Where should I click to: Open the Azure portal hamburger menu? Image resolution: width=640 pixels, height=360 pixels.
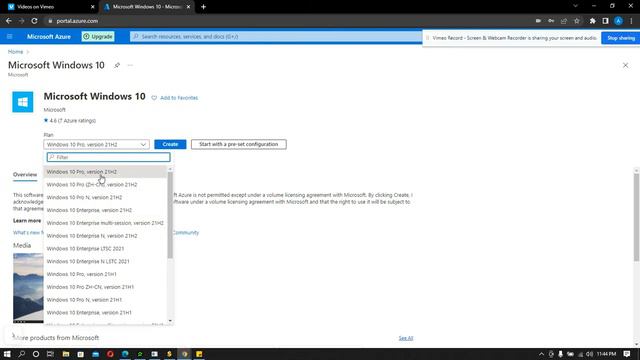tap(10, 37)
